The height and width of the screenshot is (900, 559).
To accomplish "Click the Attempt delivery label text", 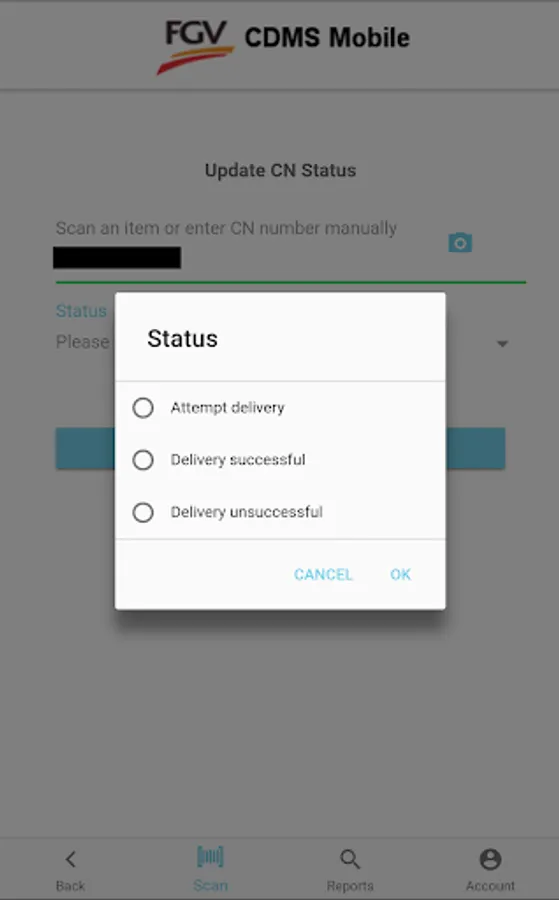I will point(227,408).
